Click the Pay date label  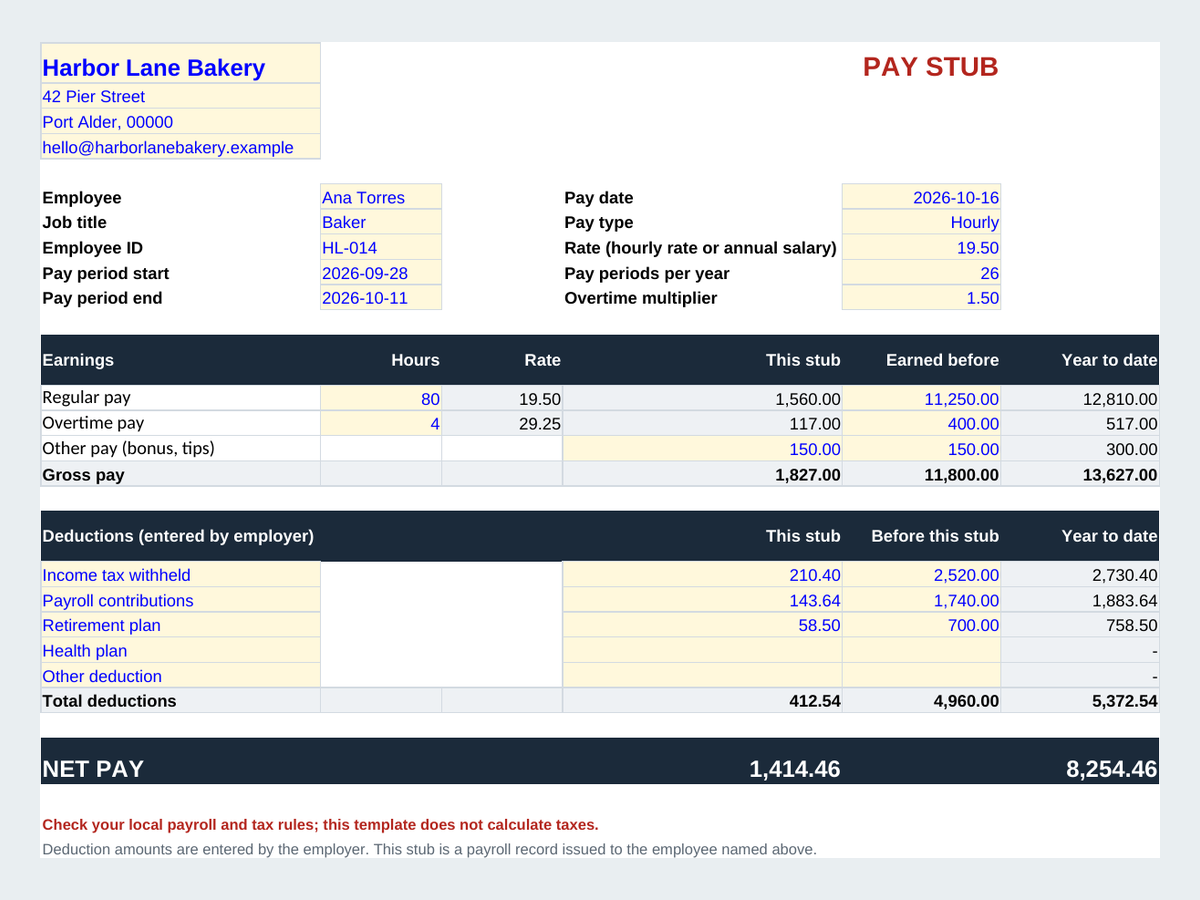[x=599, y=198]
